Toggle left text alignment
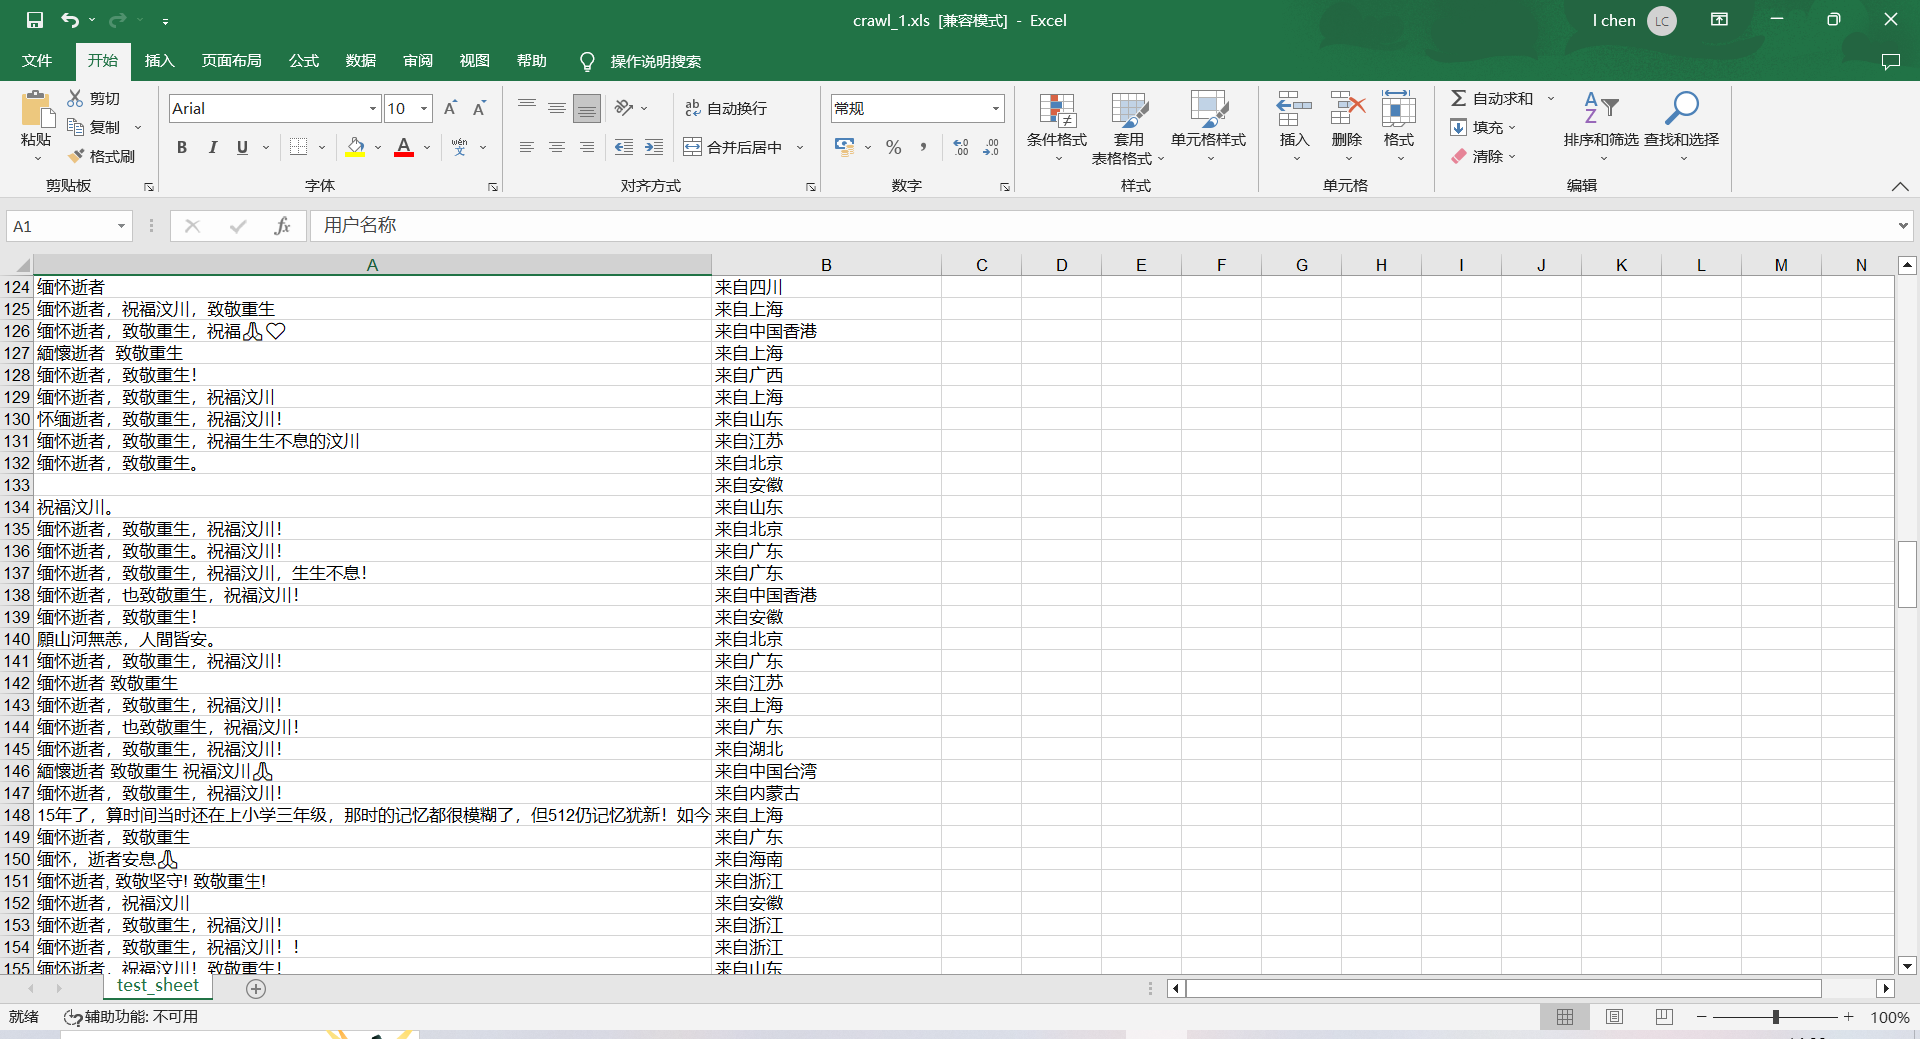The width and height of the screenshot is (1920, 1039). pos(527,147)
